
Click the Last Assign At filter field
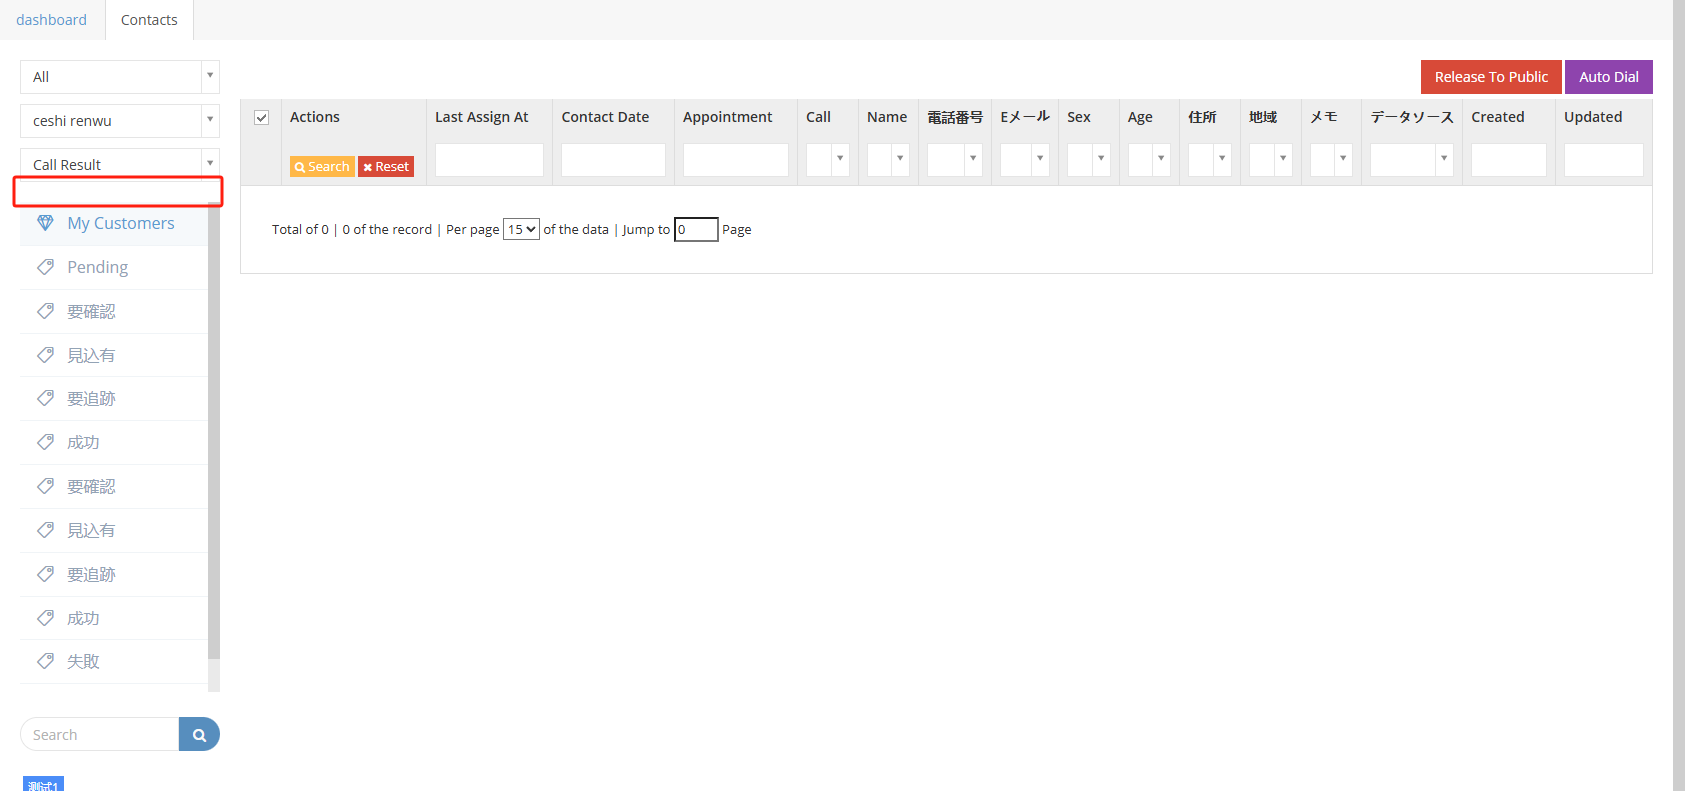point(489,160)
